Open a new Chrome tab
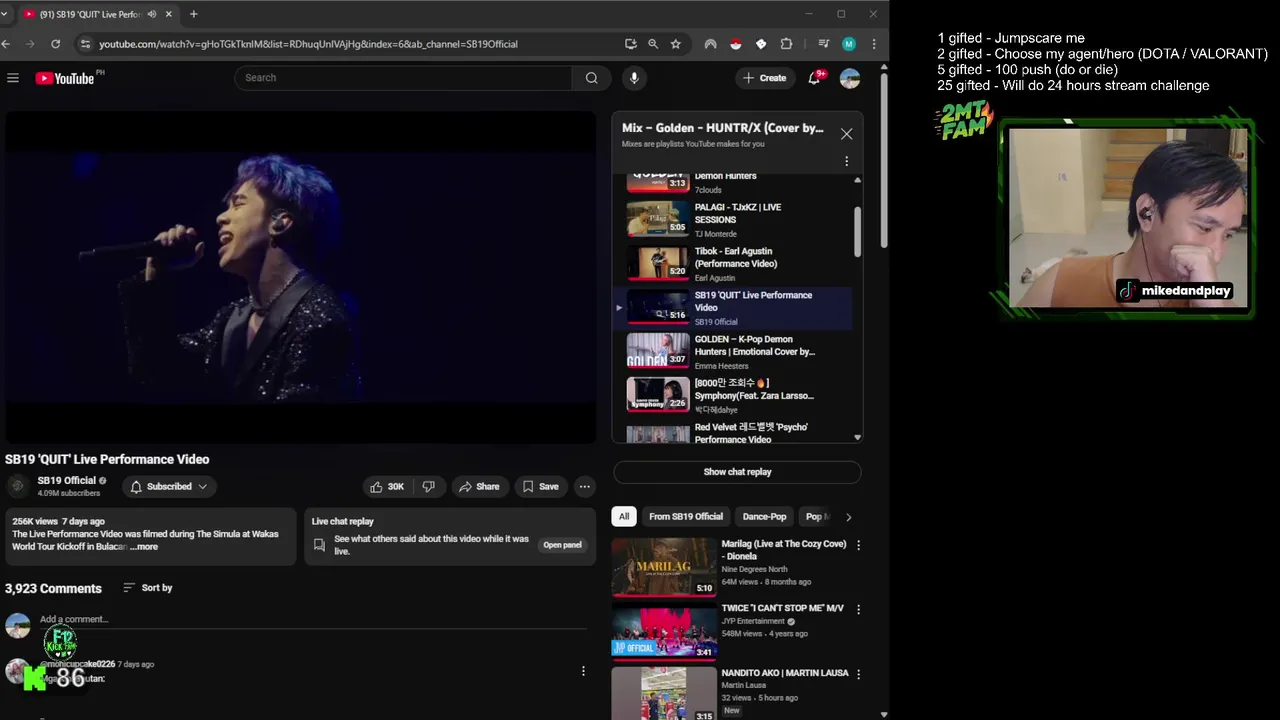Screen dimensions: 1280x720 (x=193, y=14)
